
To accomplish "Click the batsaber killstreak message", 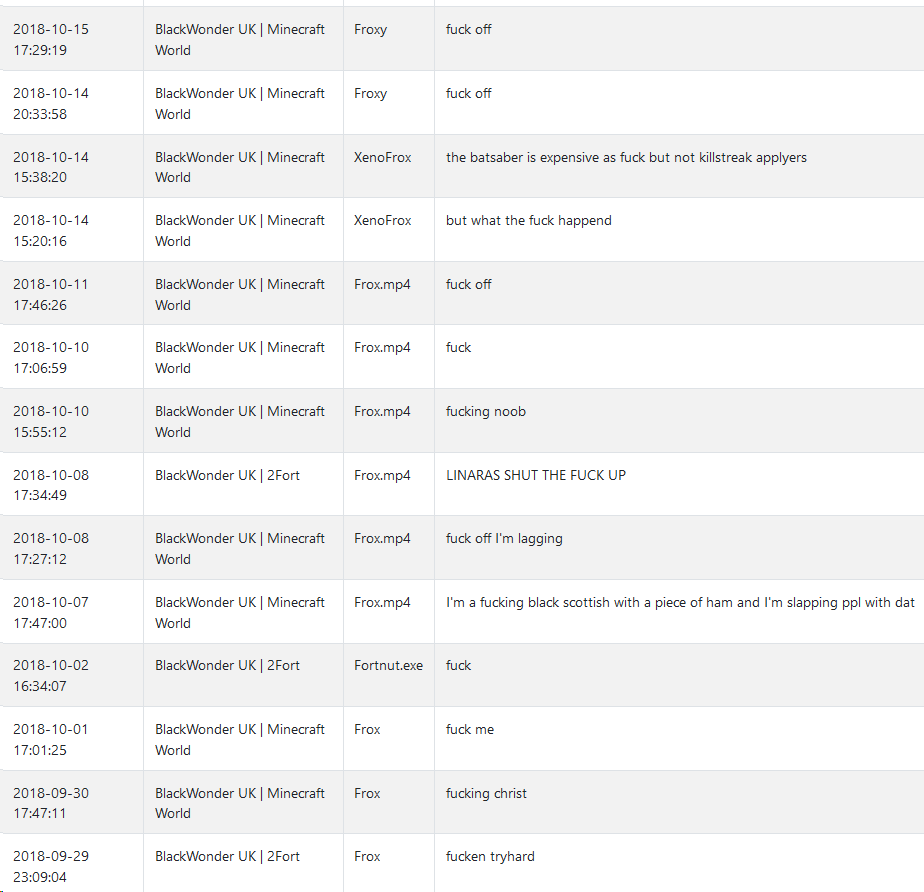I will [626, 157].
